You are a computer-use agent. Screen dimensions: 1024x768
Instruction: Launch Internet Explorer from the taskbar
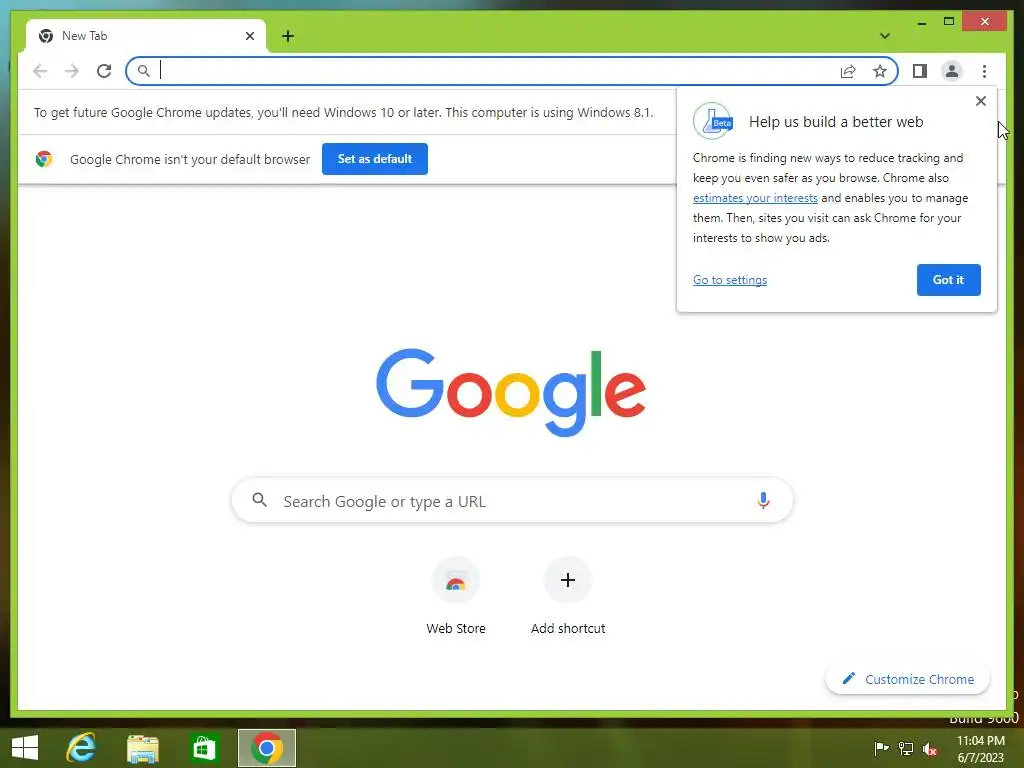(x=82, y=748)
